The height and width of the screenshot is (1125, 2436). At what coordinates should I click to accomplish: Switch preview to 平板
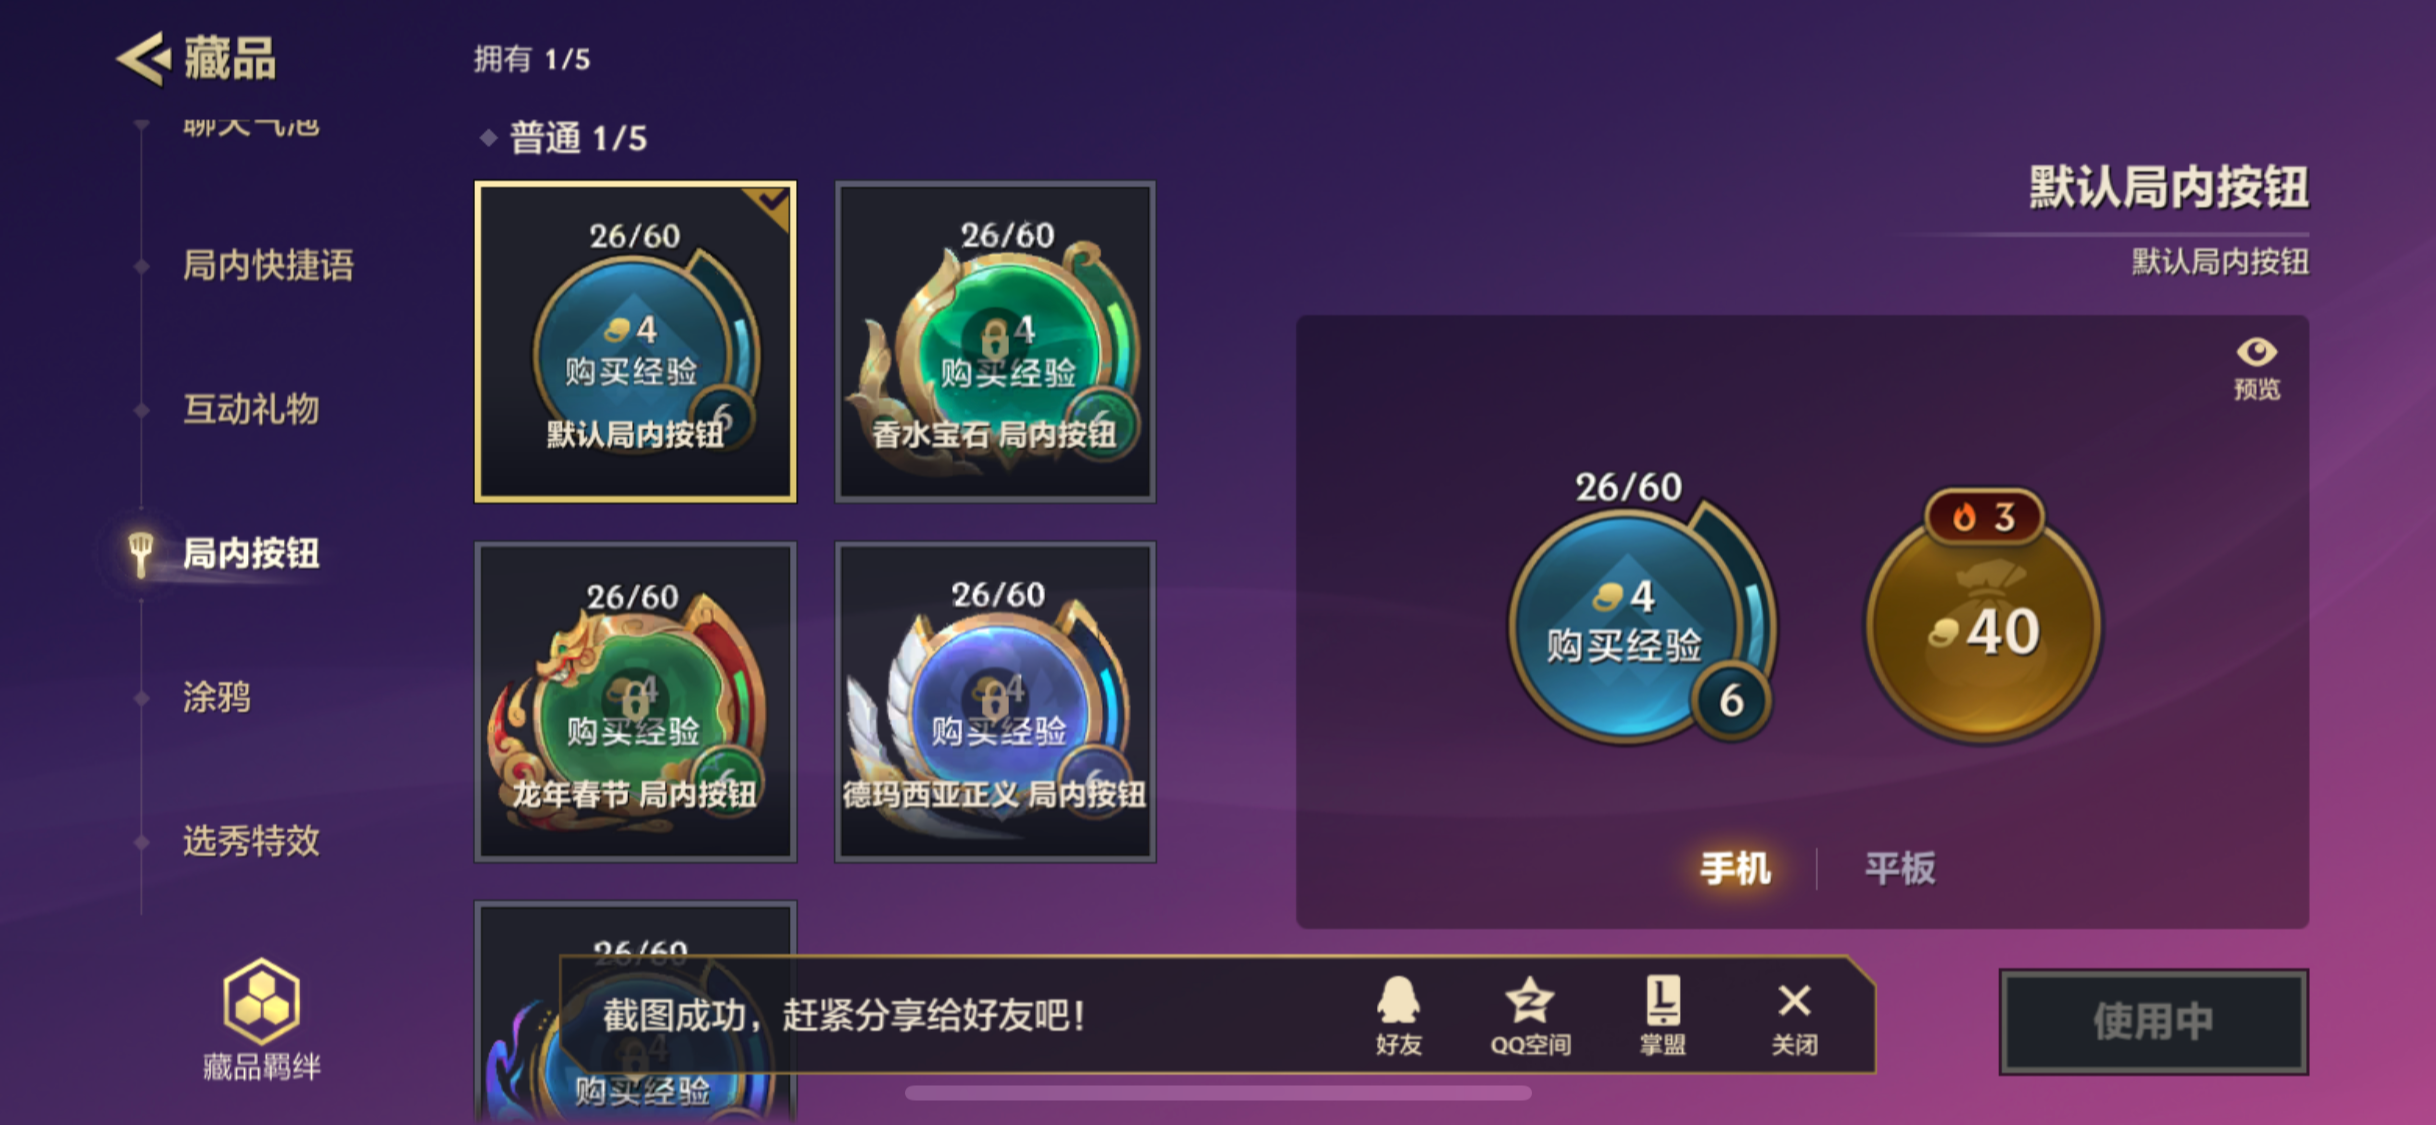pos(1899,867)
